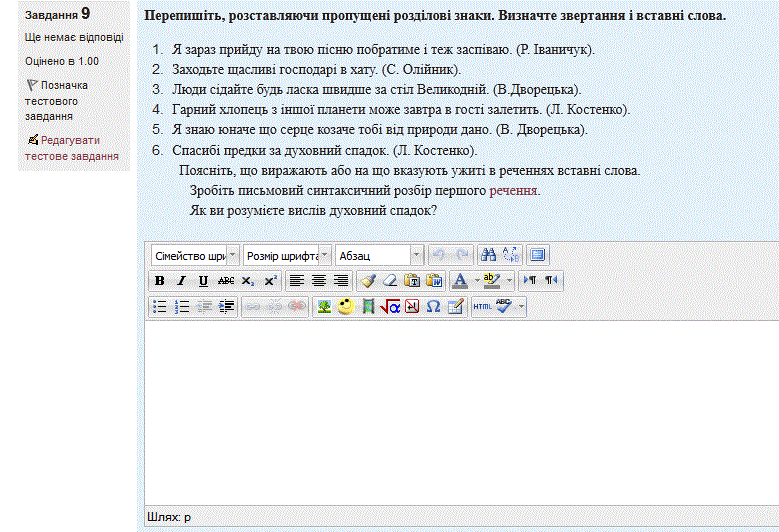The image size is (779, 532).
Task: Decrease indent (outdent) of paragraph
Action: 204,306
